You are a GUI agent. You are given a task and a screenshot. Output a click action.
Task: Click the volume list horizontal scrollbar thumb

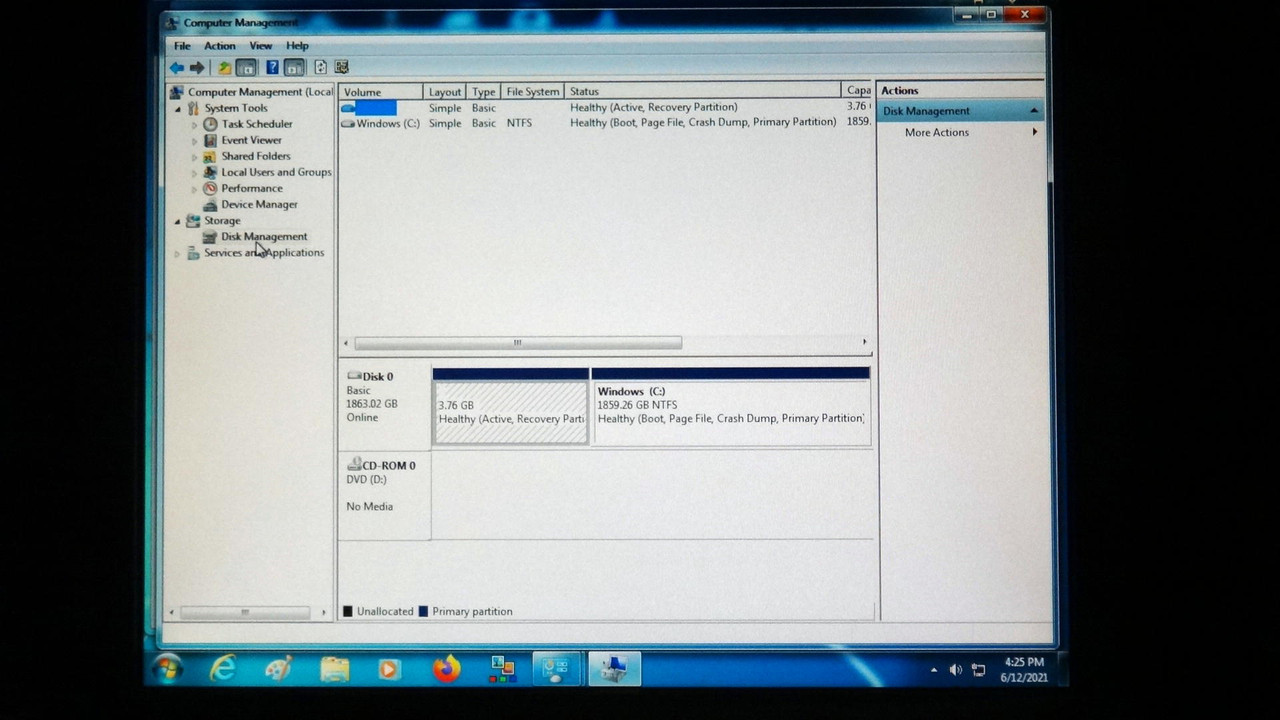pos(518,342)
